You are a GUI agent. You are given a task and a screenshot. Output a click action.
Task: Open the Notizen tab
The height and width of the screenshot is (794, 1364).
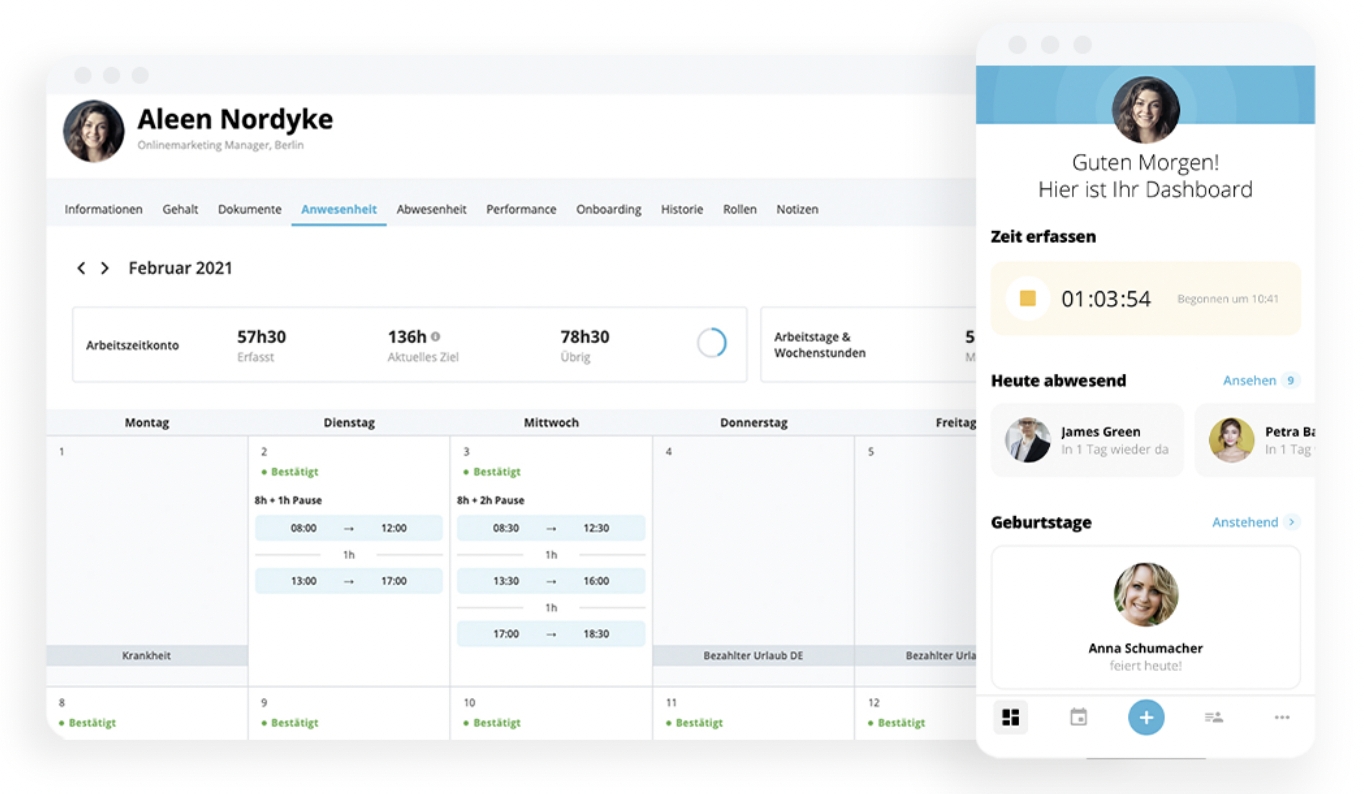tap(797, 210)
